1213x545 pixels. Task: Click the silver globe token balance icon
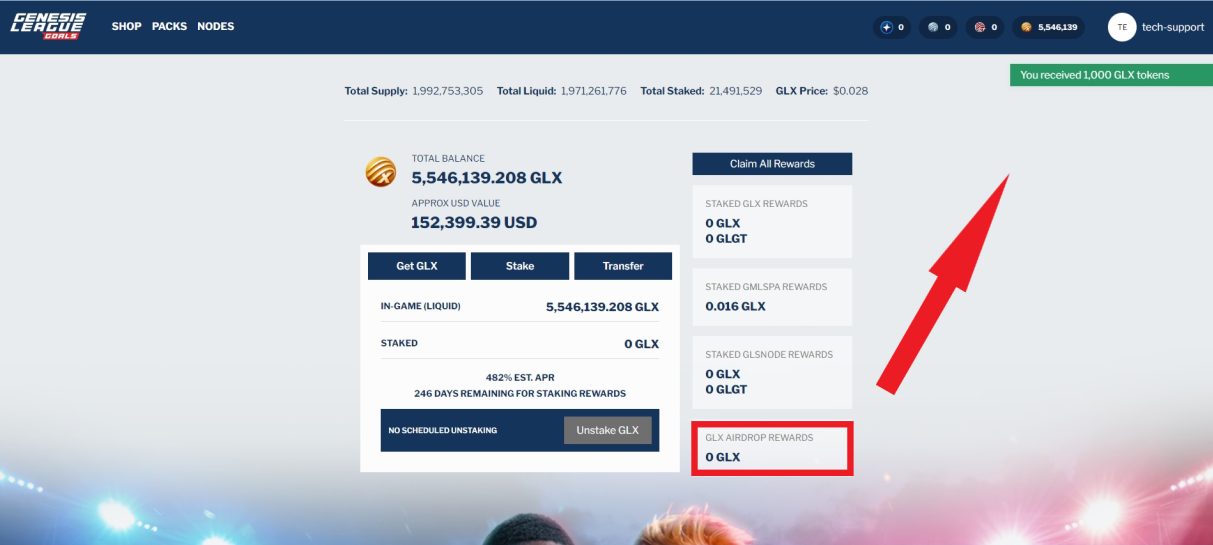tap(933, 27)
